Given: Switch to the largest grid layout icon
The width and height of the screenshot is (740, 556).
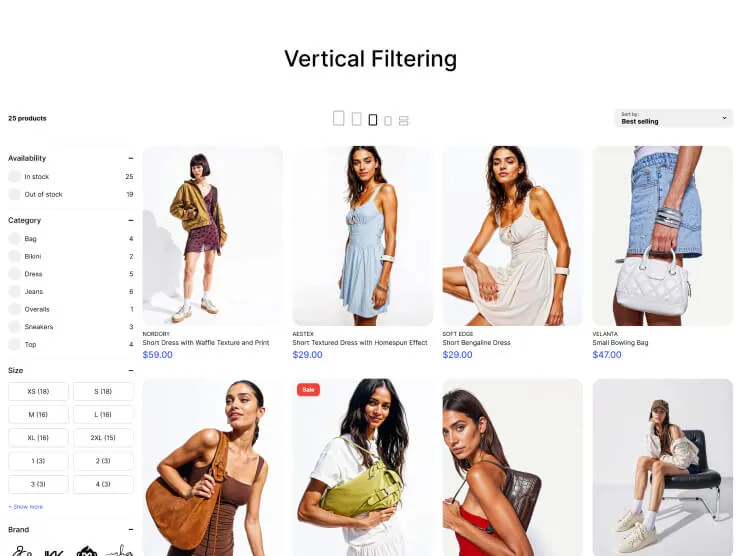Looking at the screenshot, I should tap(338, 118).
